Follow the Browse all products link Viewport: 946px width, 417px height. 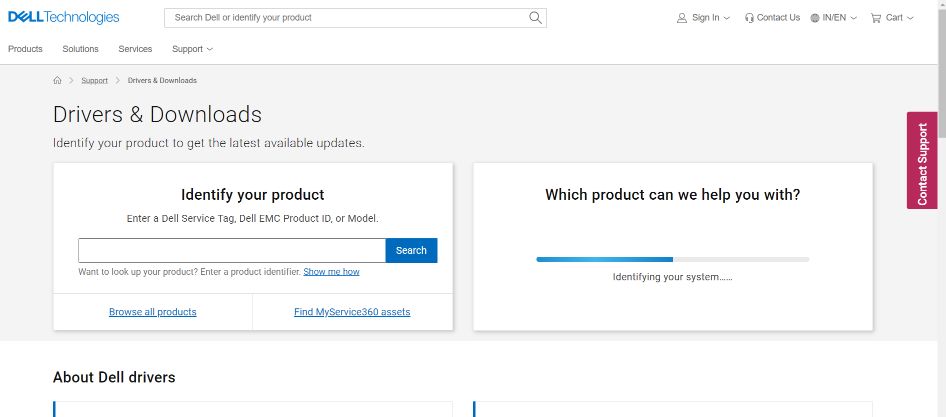152,312
